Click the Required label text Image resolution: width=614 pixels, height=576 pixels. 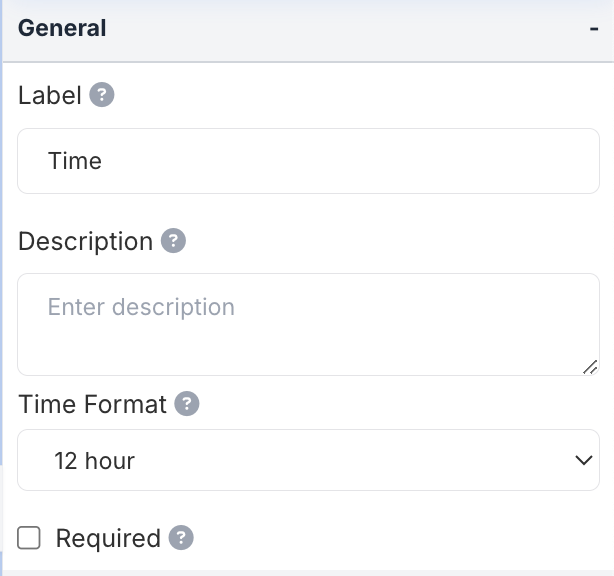pyautogui.click(x=108, y=538)
